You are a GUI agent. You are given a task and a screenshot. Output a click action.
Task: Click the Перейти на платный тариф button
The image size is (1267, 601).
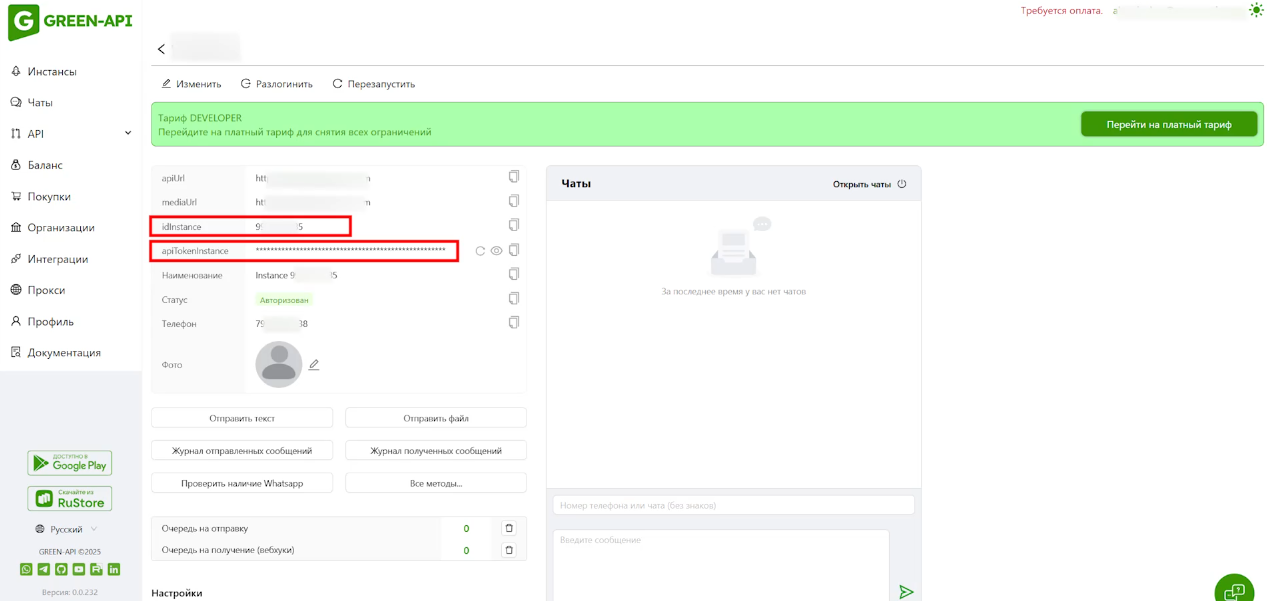click(1168, 125)
